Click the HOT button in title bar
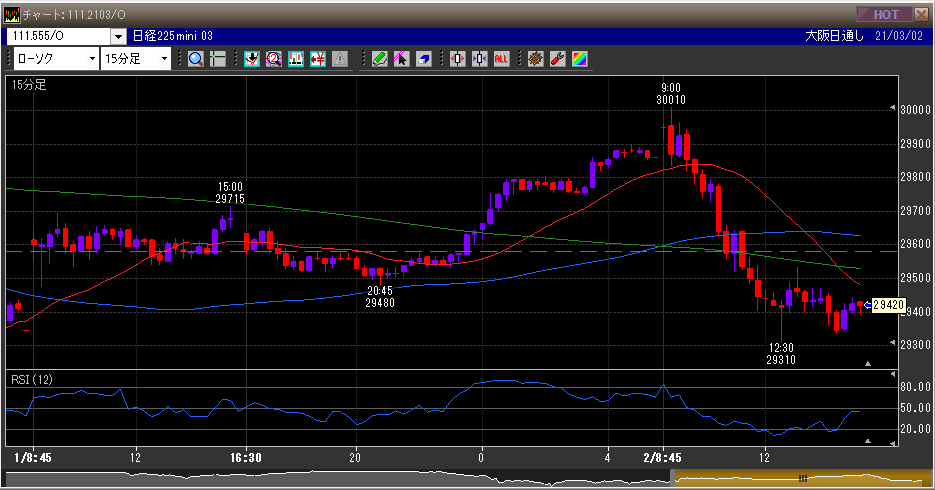Viewport: 935px width, 490px height. [885, 14]
